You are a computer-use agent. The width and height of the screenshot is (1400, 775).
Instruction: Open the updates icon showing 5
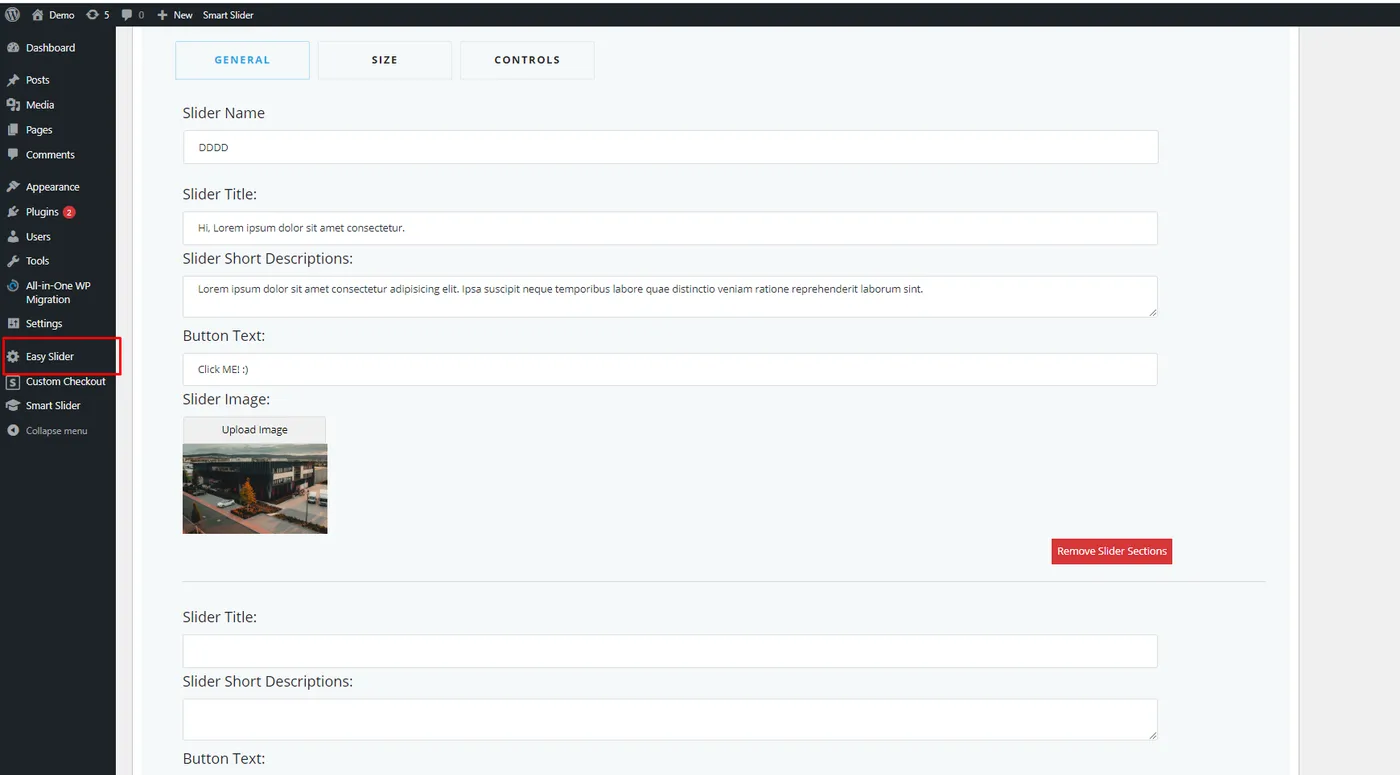(x=93, y=15)
